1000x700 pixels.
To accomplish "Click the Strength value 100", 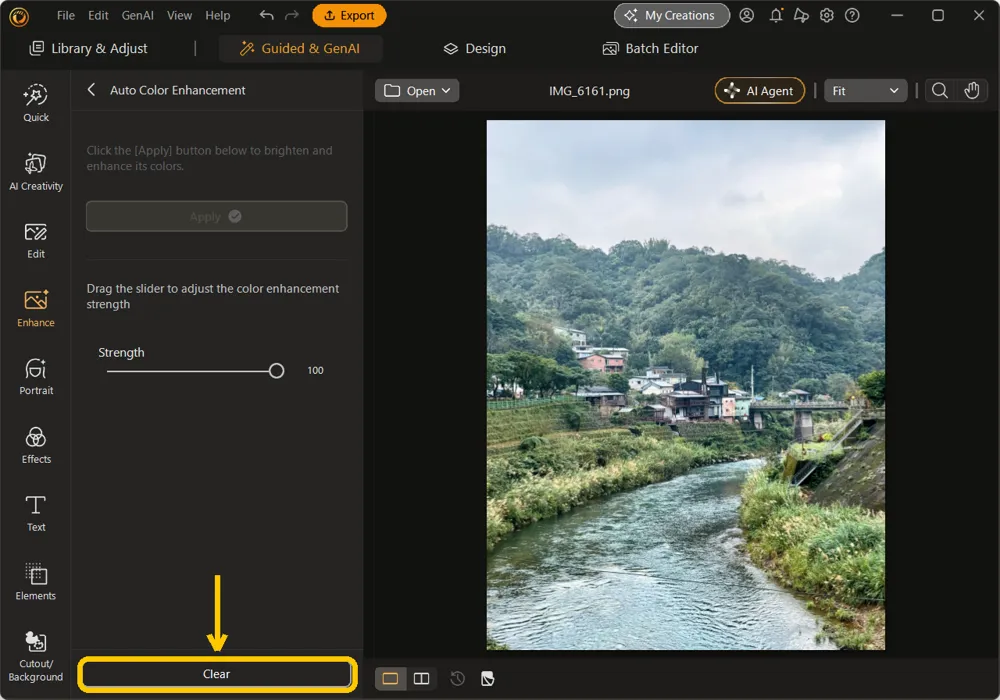I will coord(315,370).
